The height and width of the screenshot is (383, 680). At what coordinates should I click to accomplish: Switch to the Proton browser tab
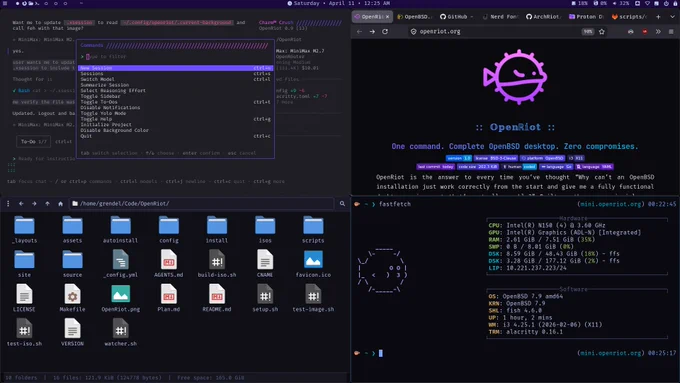coord(586,16)
